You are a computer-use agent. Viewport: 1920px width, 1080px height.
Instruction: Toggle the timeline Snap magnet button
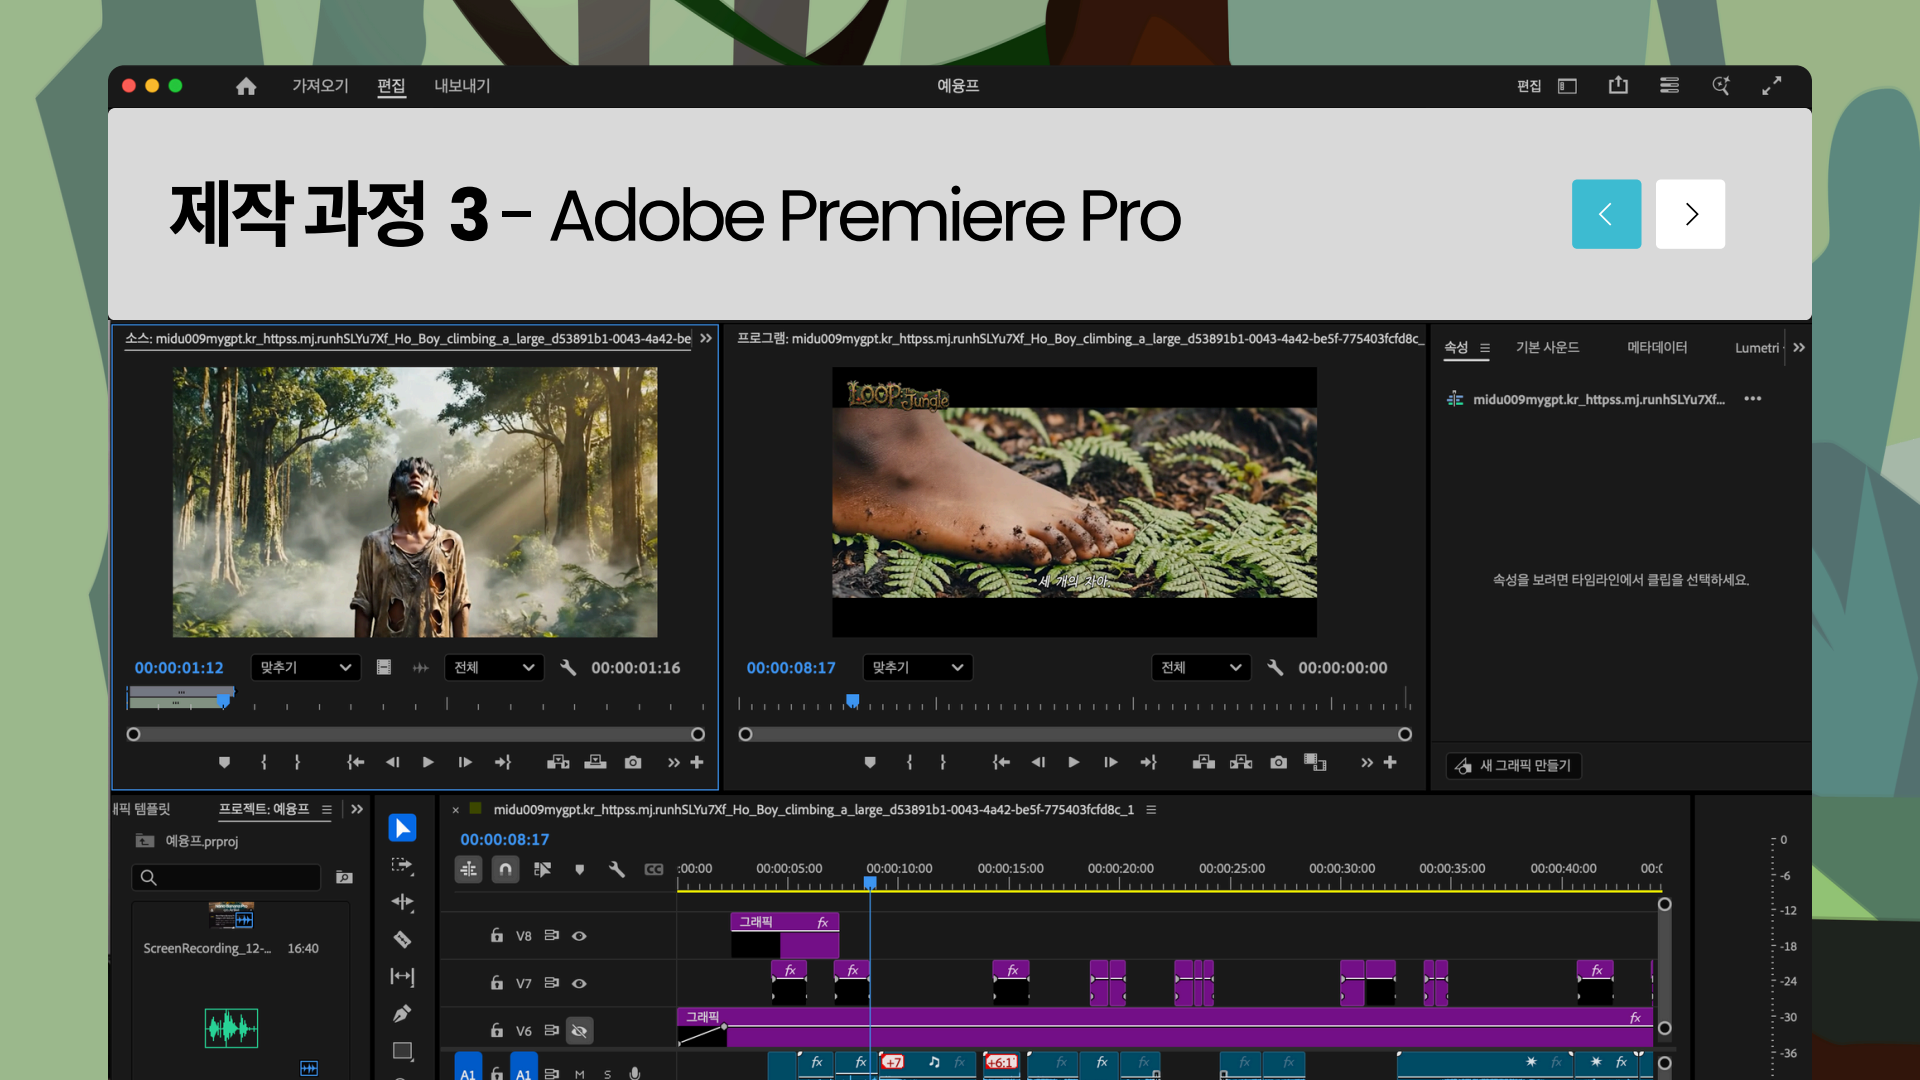506,869
